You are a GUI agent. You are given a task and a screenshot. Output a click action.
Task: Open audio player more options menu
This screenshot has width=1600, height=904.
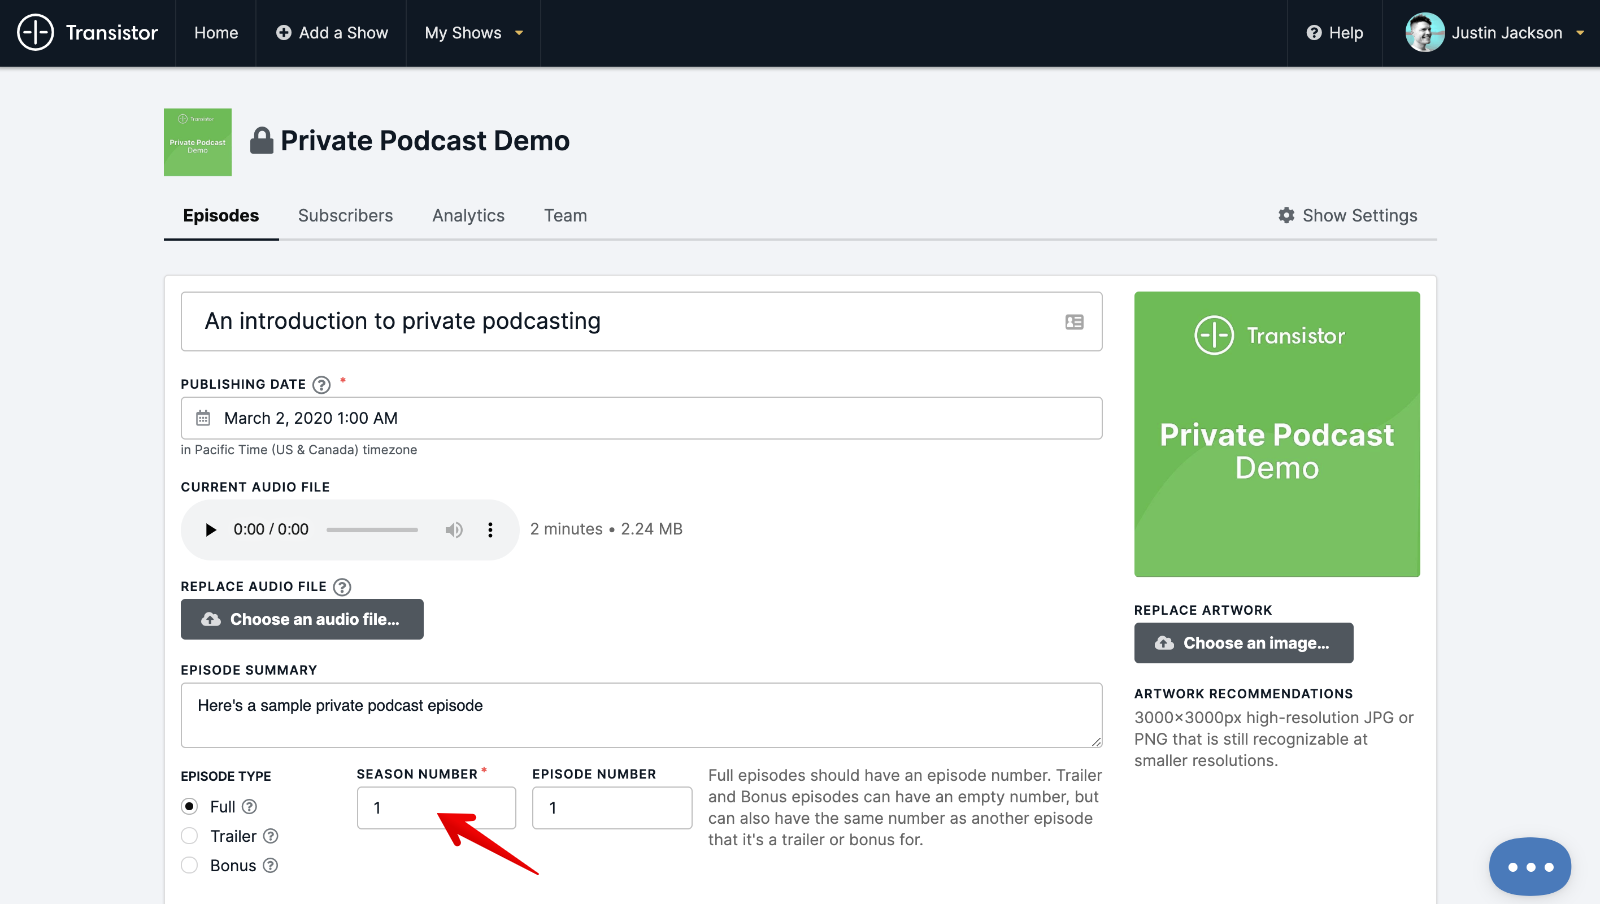tap(490, 530)
